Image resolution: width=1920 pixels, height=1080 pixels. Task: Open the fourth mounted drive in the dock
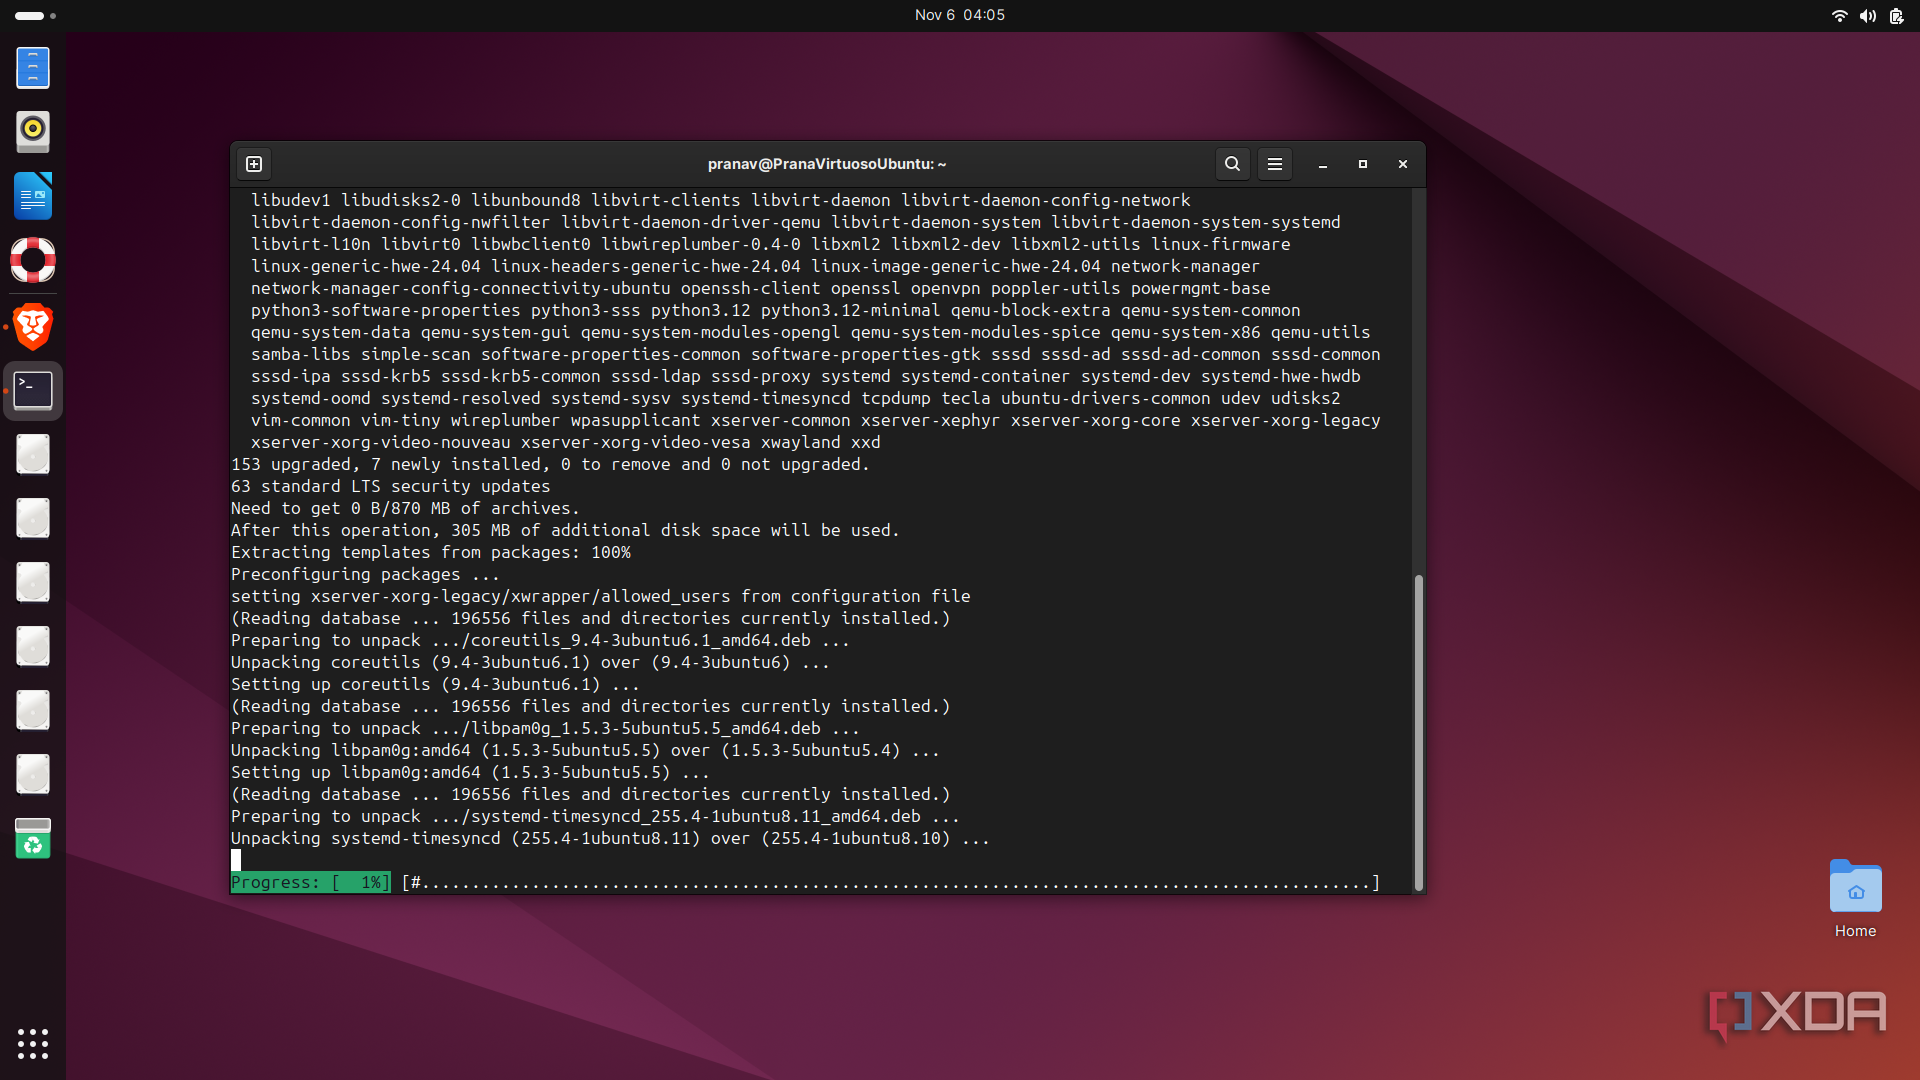(33, 646)
